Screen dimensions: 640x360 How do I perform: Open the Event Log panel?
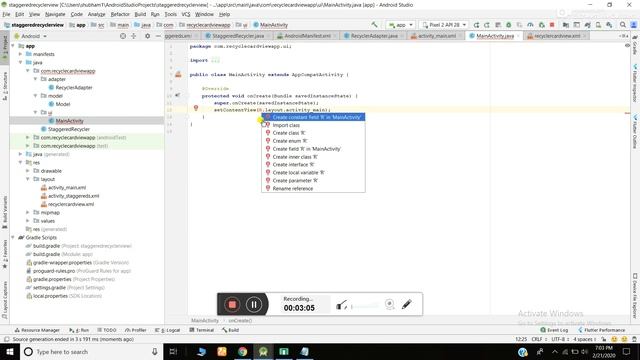point(554,330)
